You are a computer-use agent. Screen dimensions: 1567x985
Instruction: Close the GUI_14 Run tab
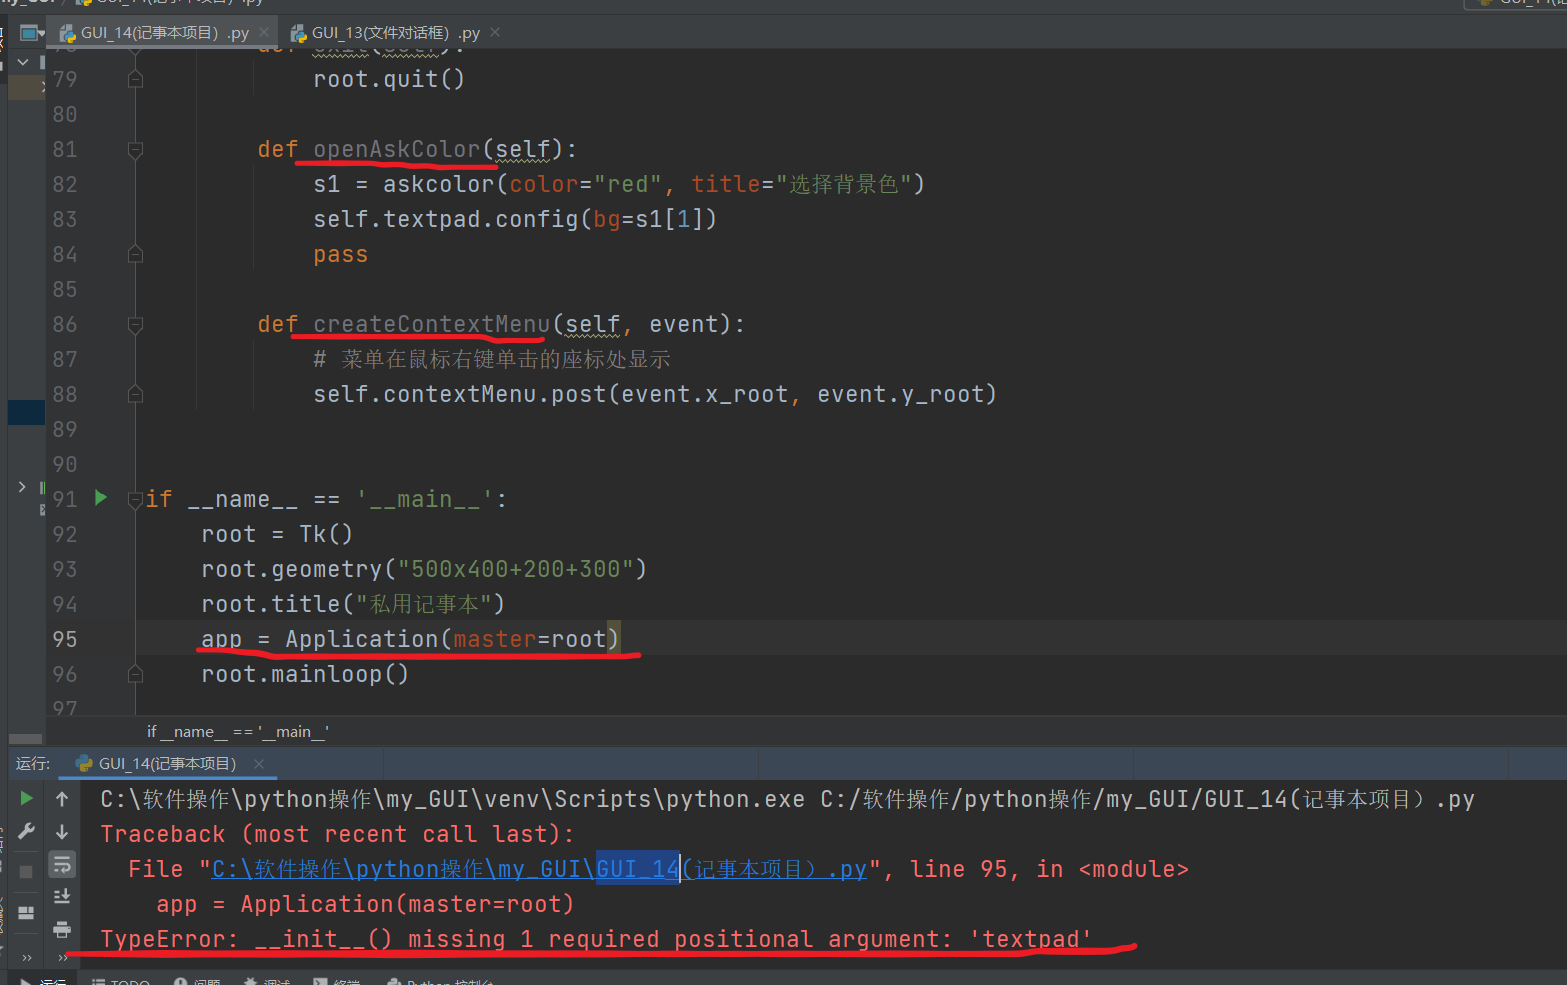[x=259, y=763]
